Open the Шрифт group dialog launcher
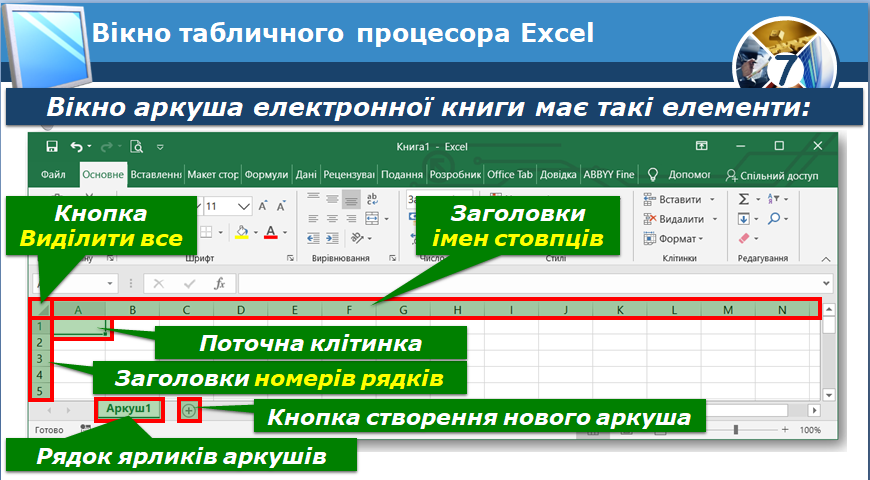Screen dimensions: 870x480 [290, 258]
